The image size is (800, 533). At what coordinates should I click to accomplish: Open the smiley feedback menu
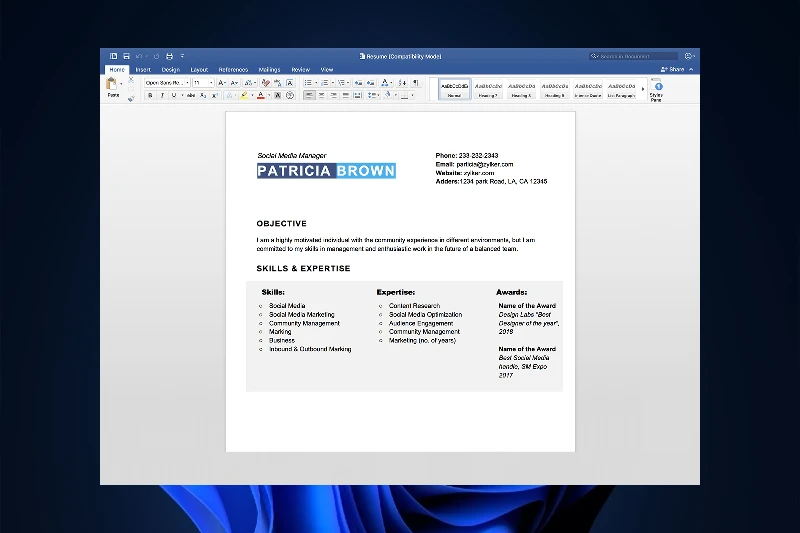[689, 56]
